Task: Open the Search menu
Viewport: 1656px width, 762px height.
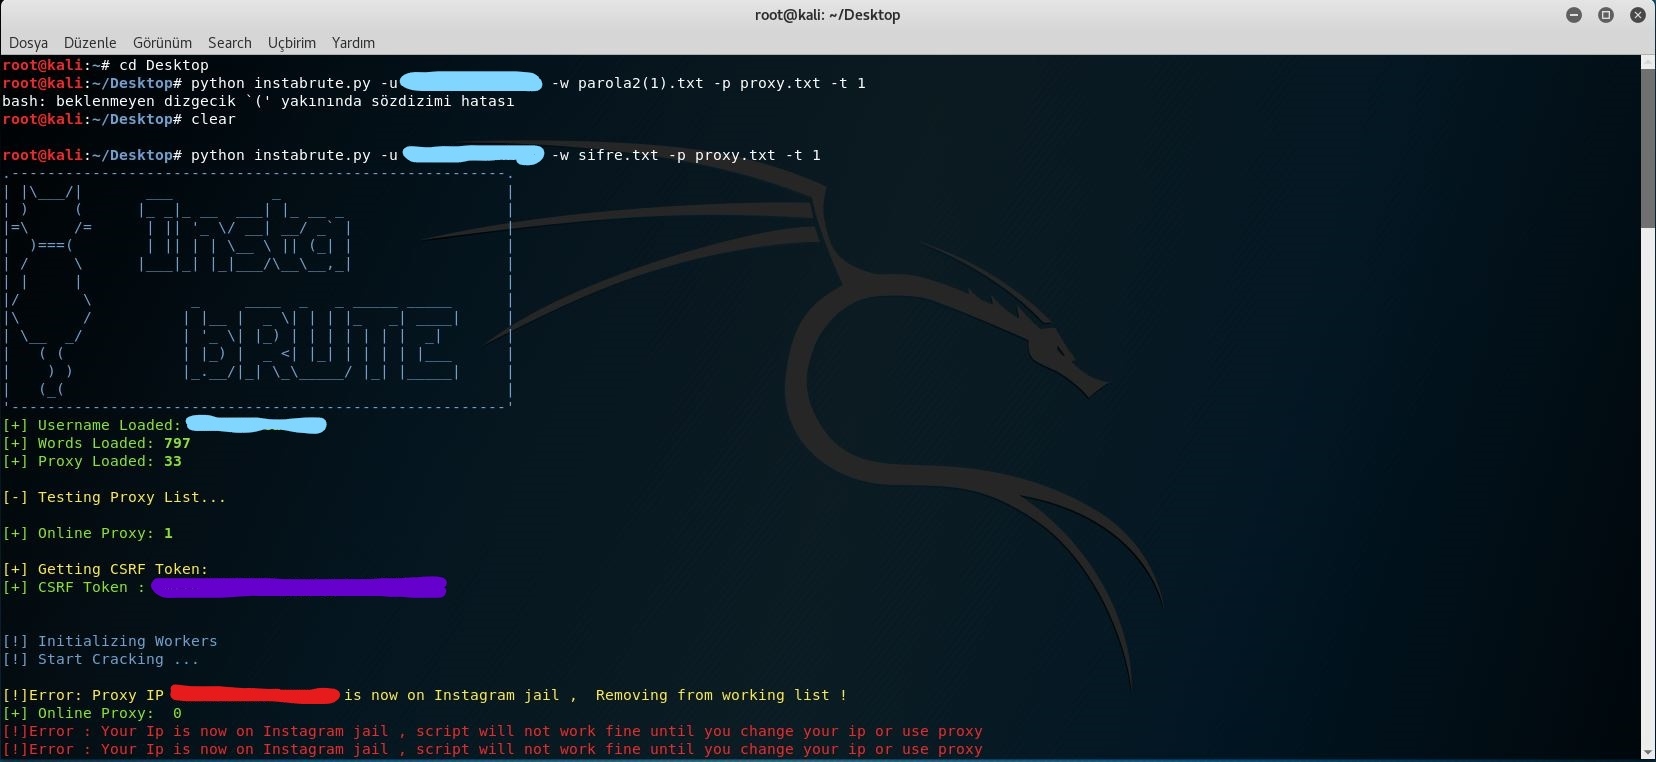Action: coord(230,43)
